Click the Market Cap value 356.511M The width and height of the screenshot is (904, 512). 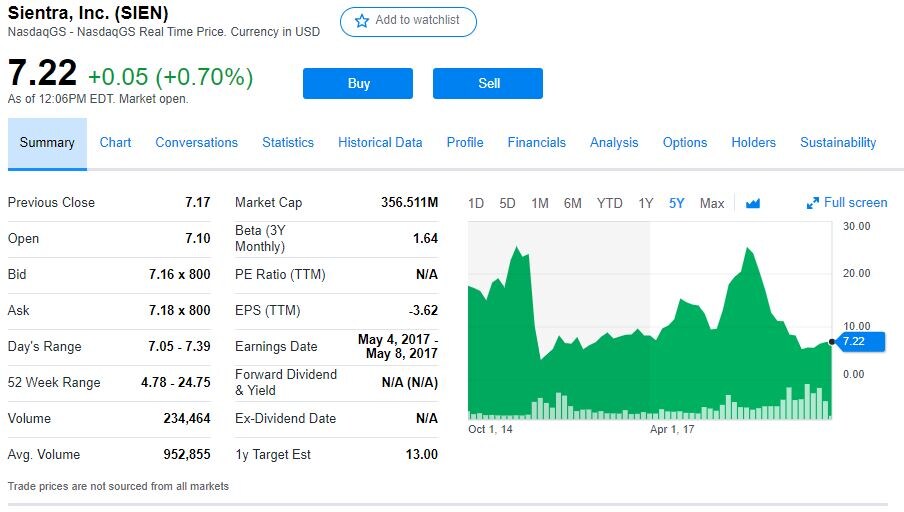[x=409, y=202]
